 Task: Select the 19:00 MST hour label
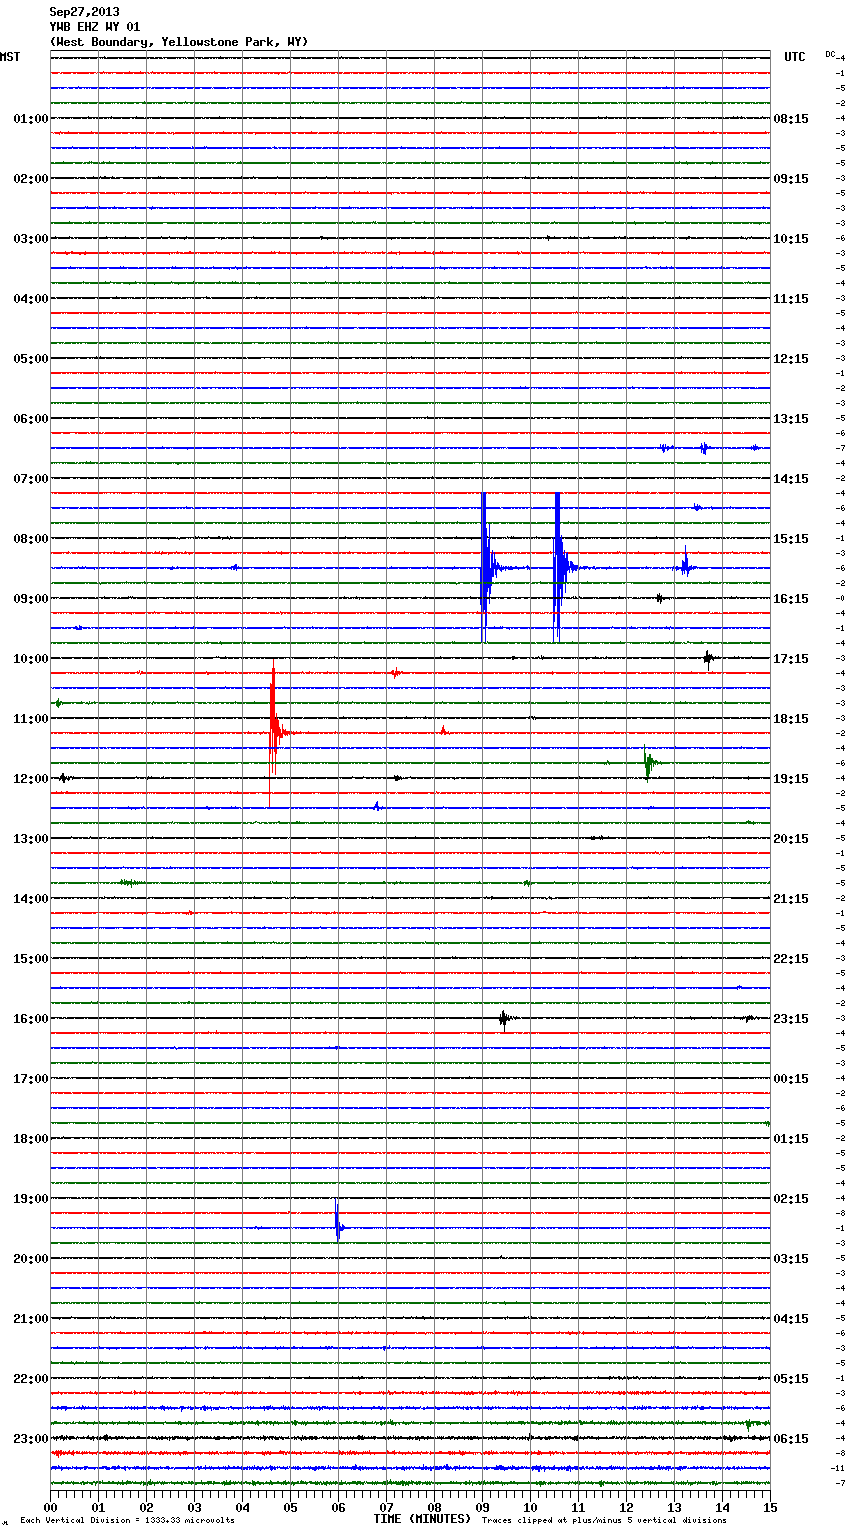[x=30, y=1199]
